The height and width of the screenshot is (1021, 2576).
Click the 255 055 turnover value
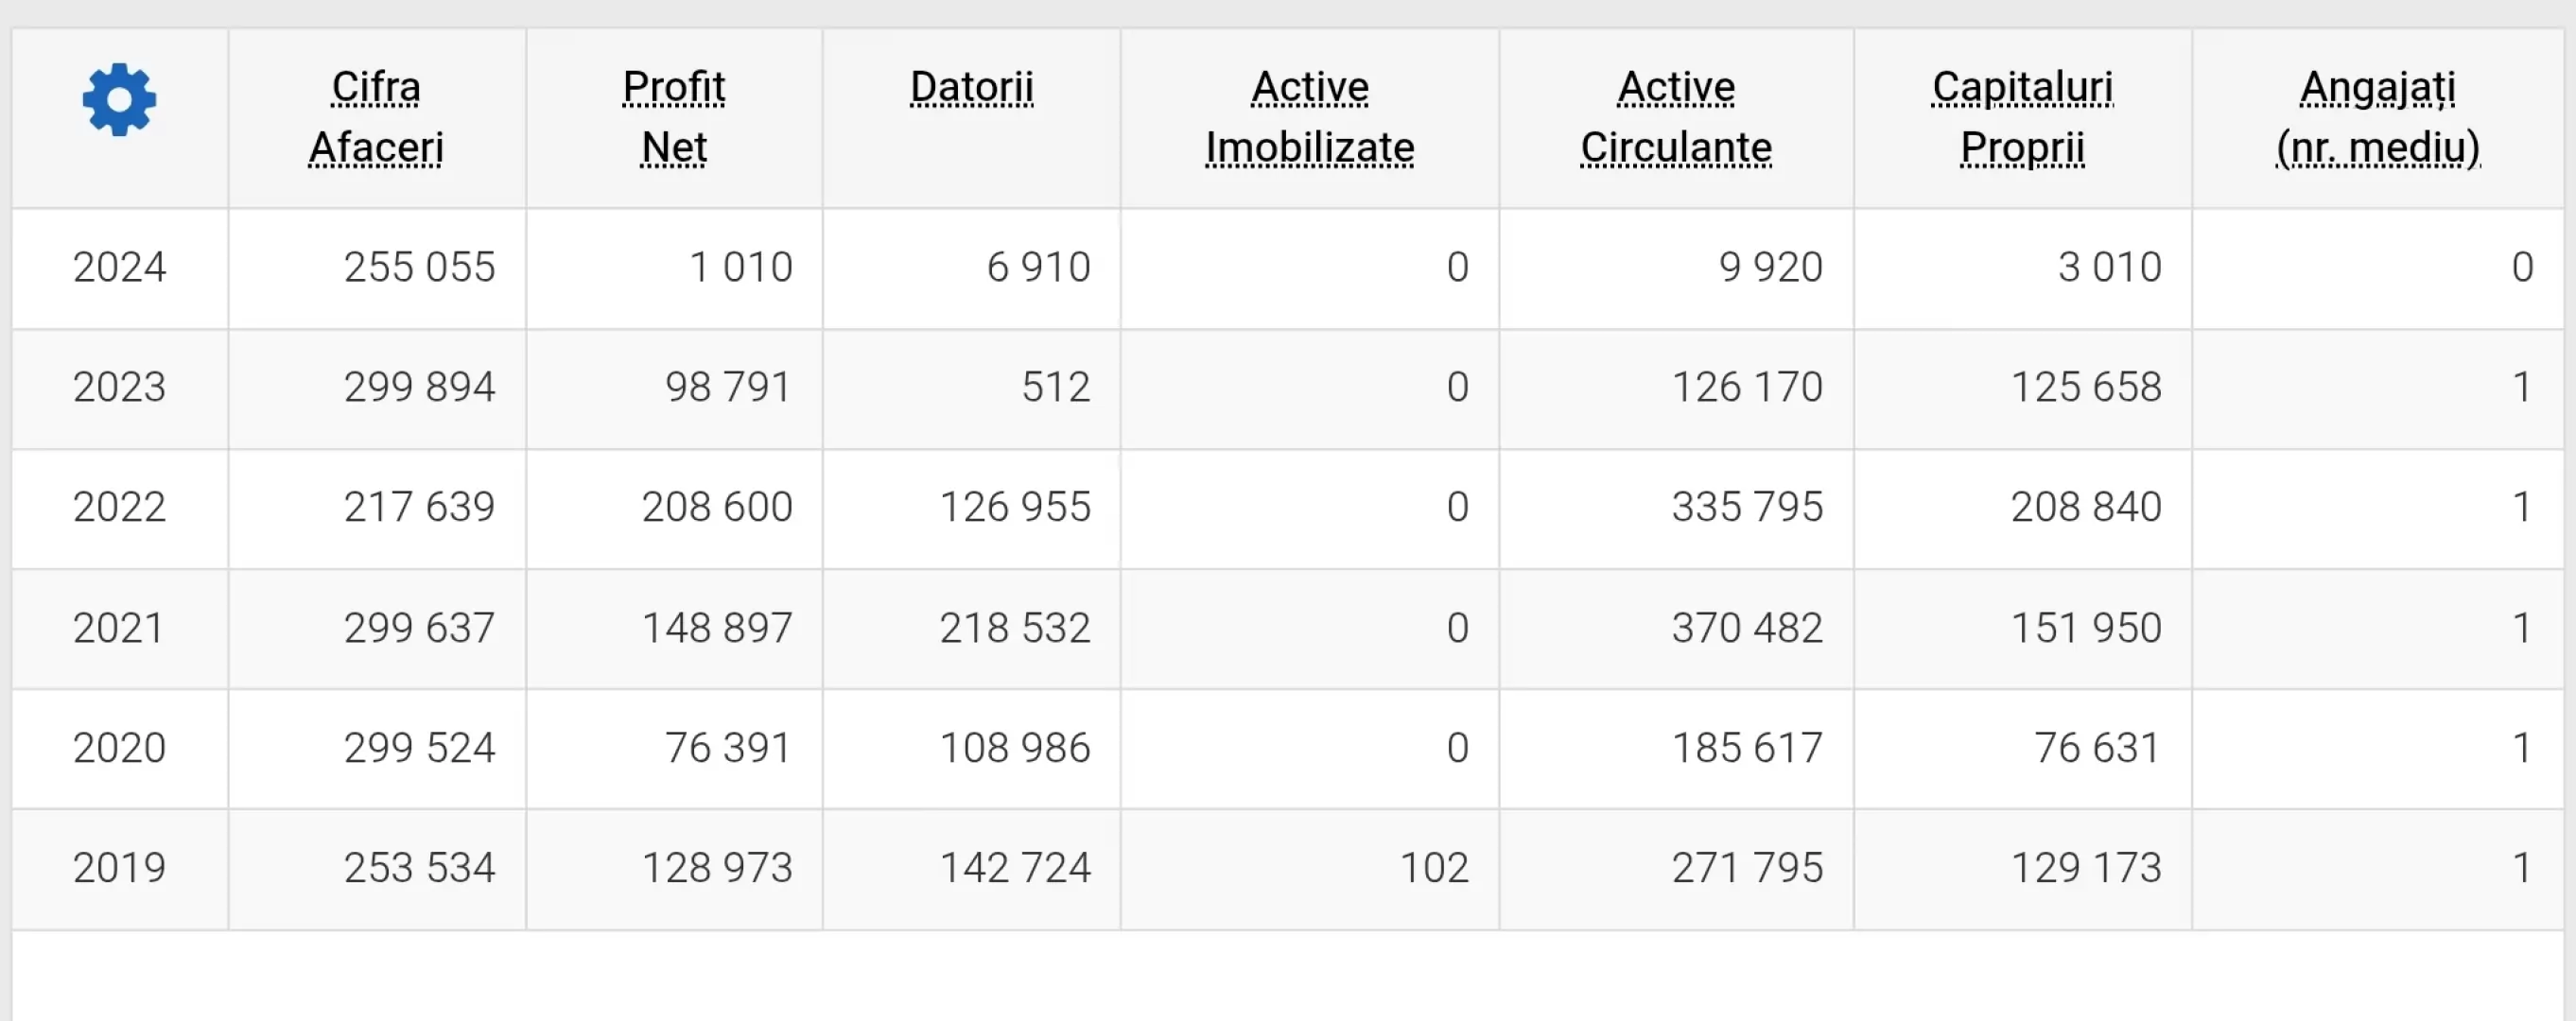[x=419, y=267]
